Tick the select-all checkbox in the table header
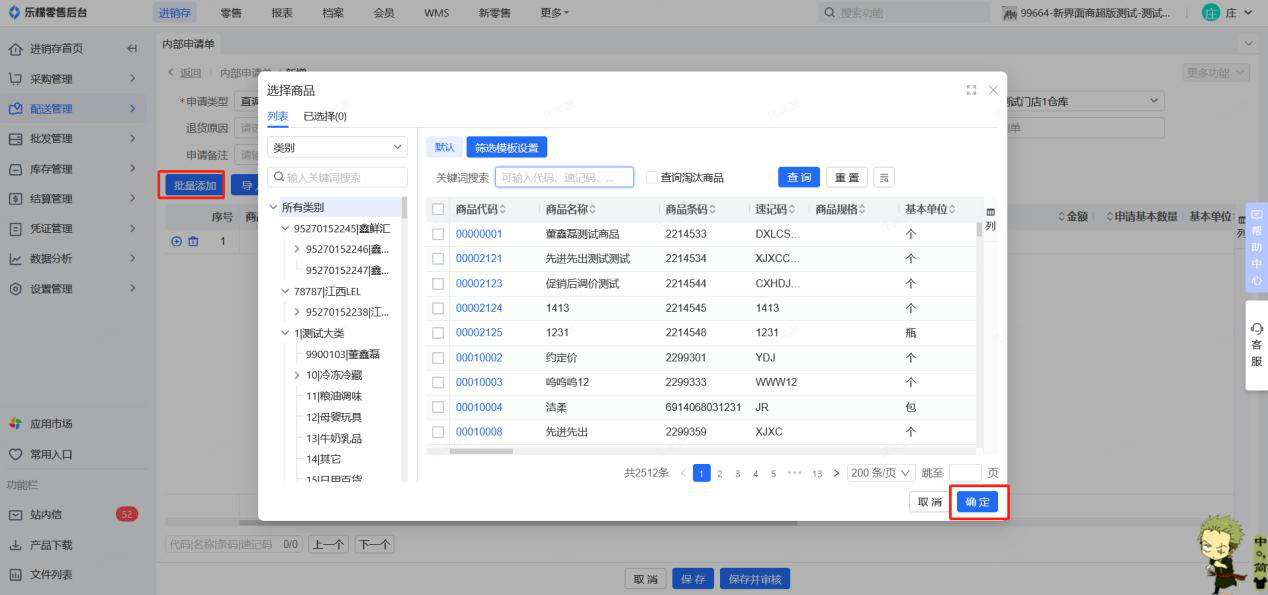The image size is (1268, 595). (x=438, y=209)
